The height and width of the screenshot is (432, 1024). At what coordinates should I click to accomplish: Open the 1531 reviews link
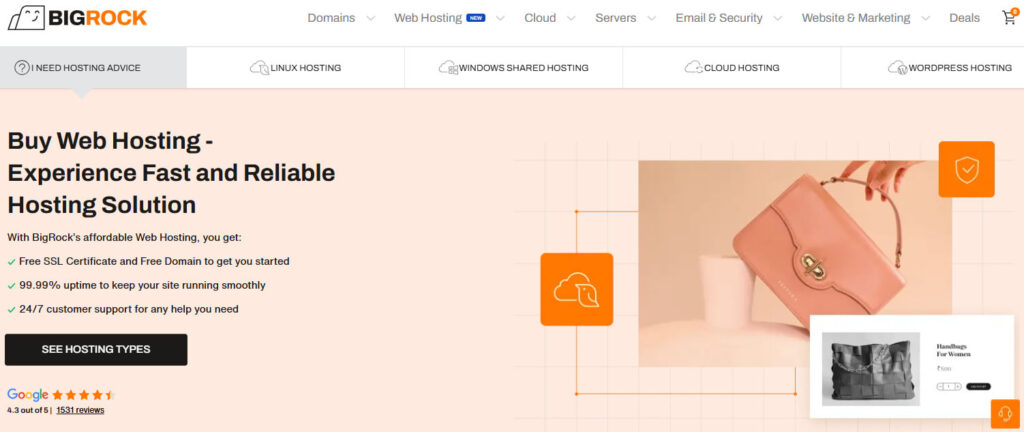tap(80, 410)
